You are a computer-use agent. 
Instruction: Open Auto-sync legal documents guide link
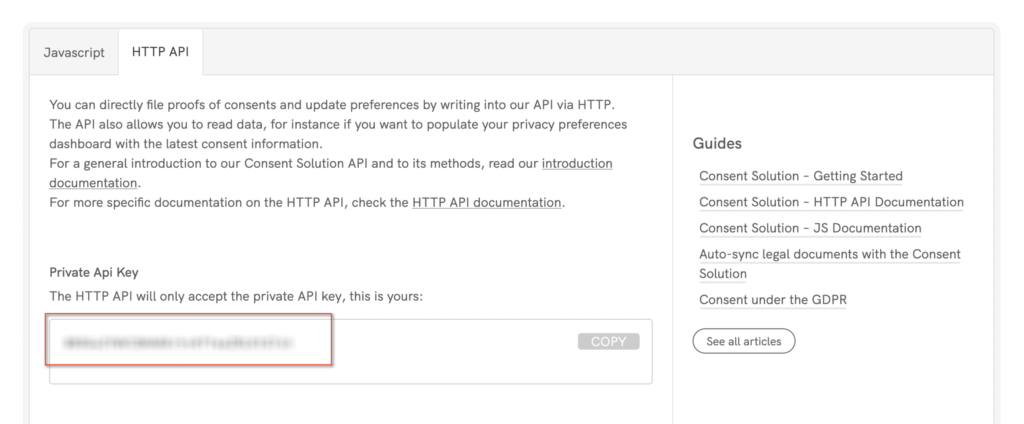coord(829,254)
